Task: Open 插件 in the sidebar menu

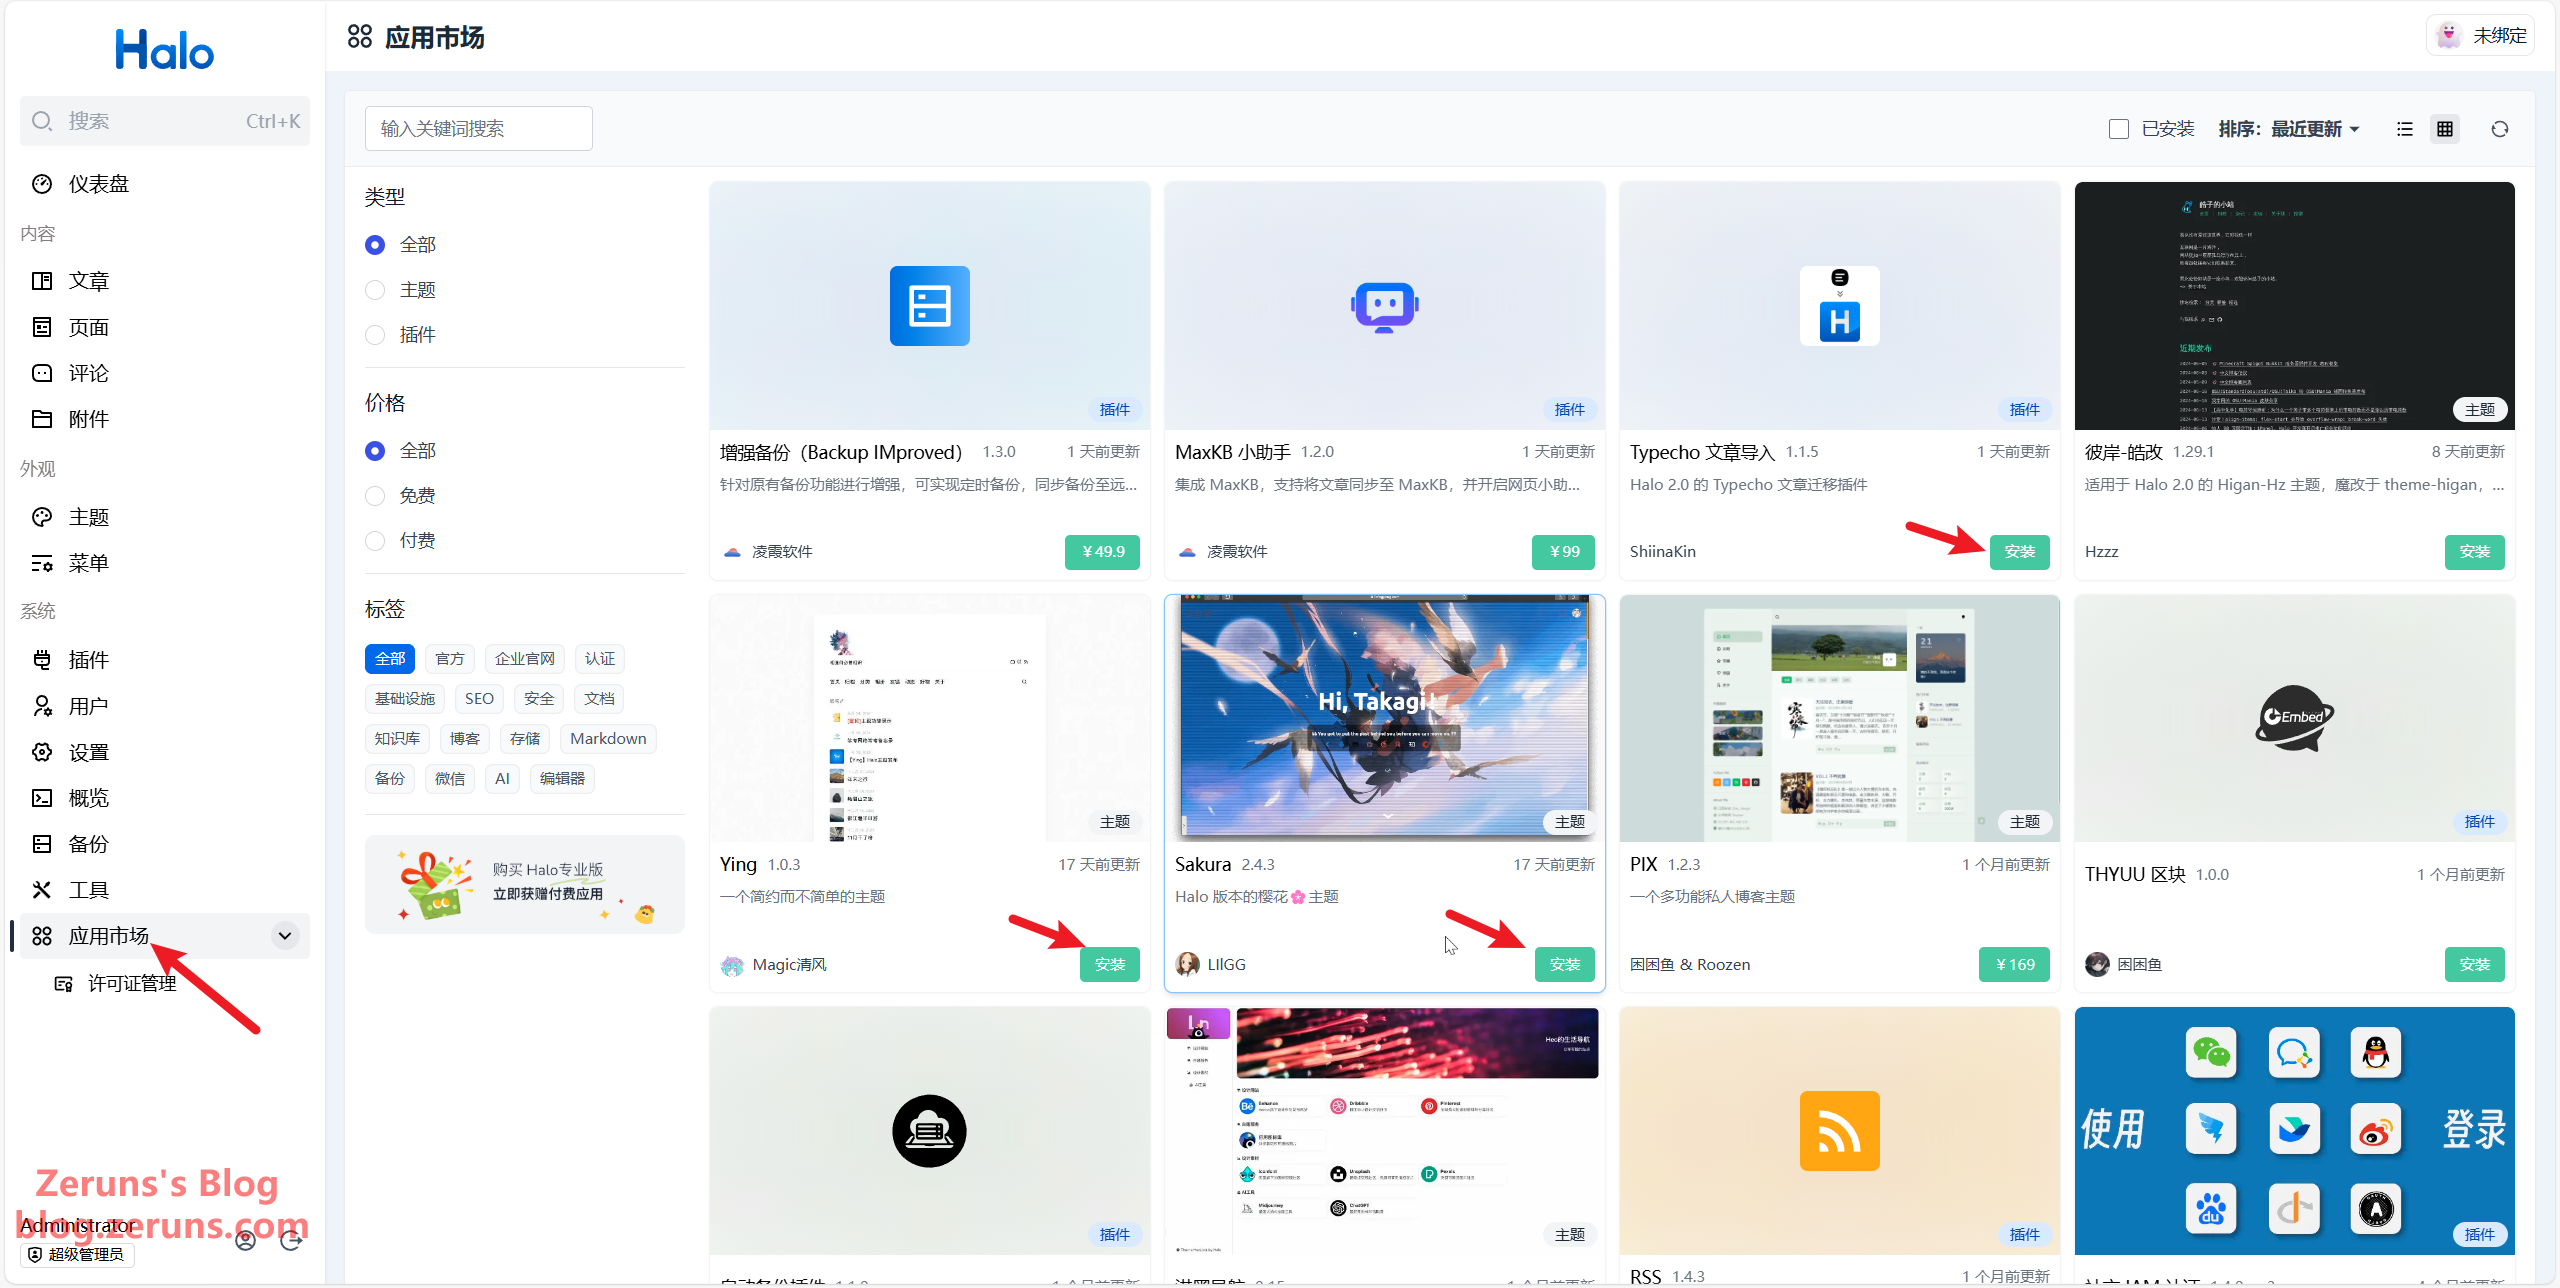Action: (89, 660)
